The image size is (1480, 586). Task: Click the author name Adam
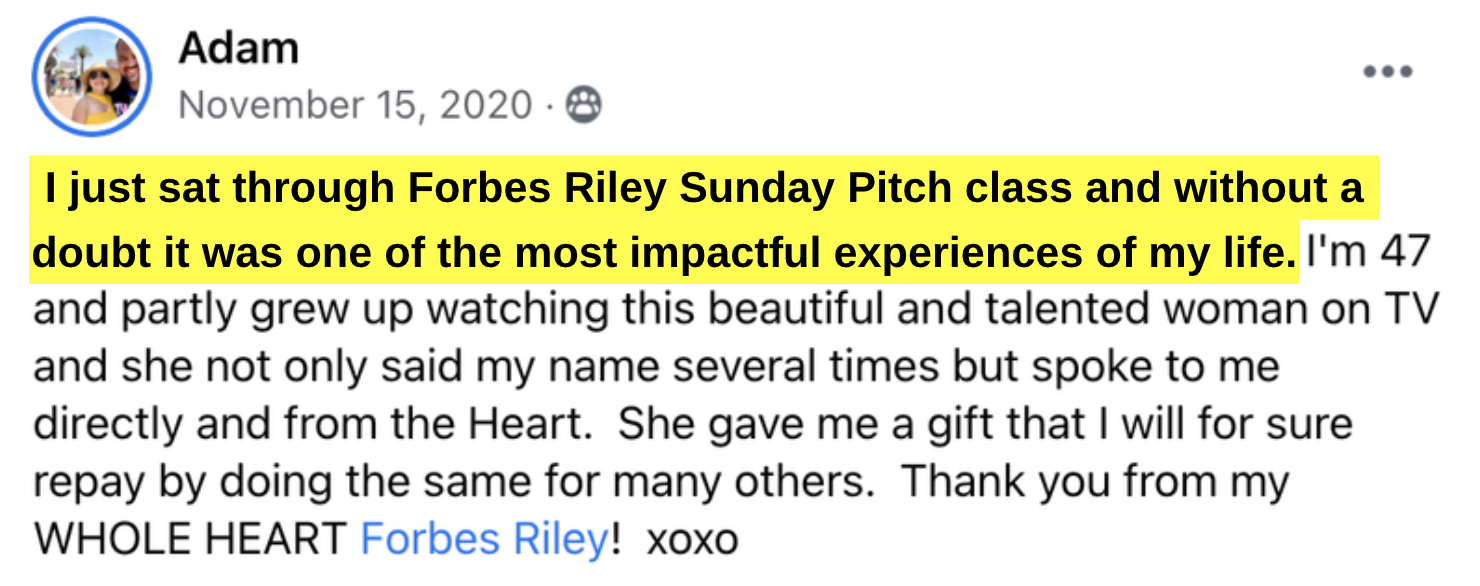tap(238, 48)
